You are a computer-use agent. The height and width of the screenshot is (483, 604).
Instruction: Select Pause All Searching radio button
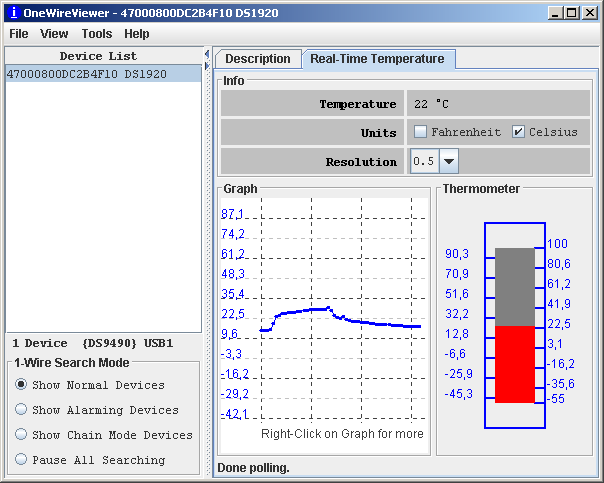coord(21,460)
